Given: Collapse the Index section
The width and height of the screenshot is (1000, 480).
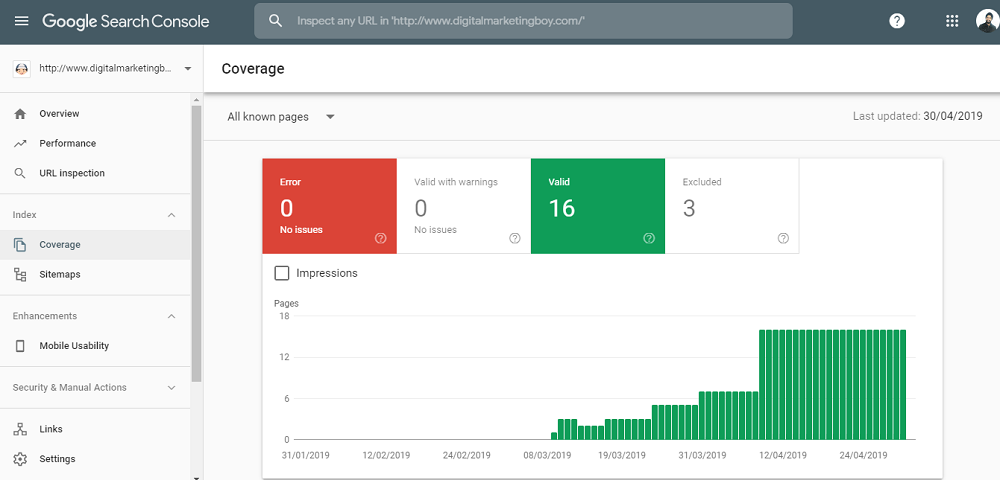Looking at the screenshot, I should pos(171,215).
